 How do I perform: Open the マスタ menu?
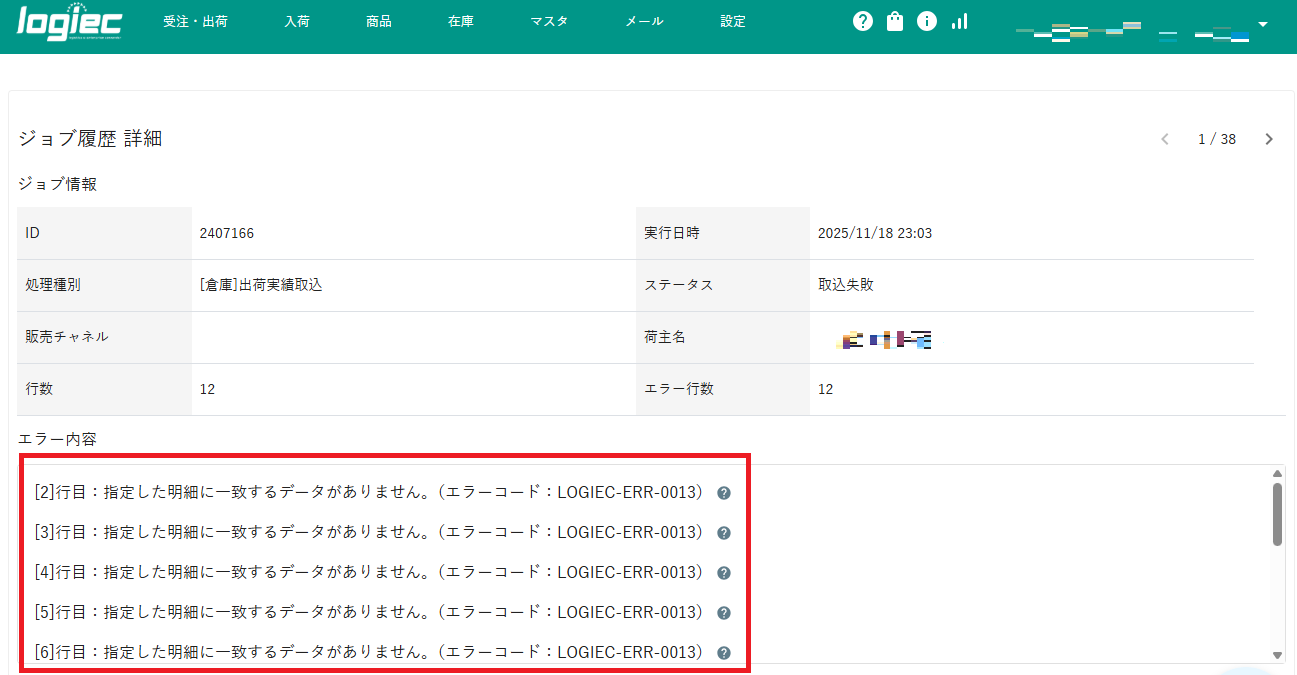point(549,21)
